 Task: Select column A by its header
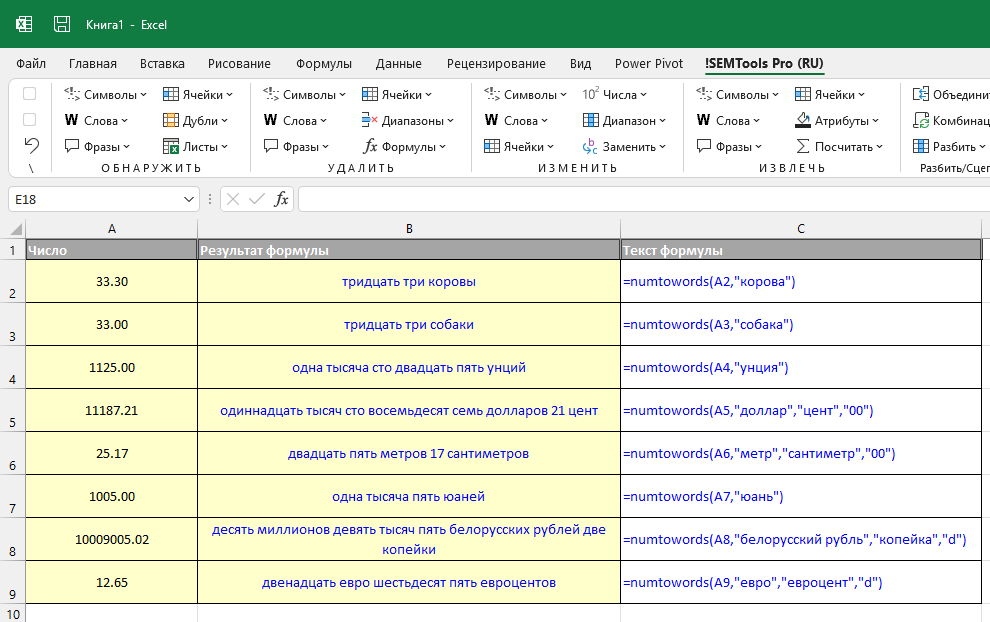coord(112,229)
